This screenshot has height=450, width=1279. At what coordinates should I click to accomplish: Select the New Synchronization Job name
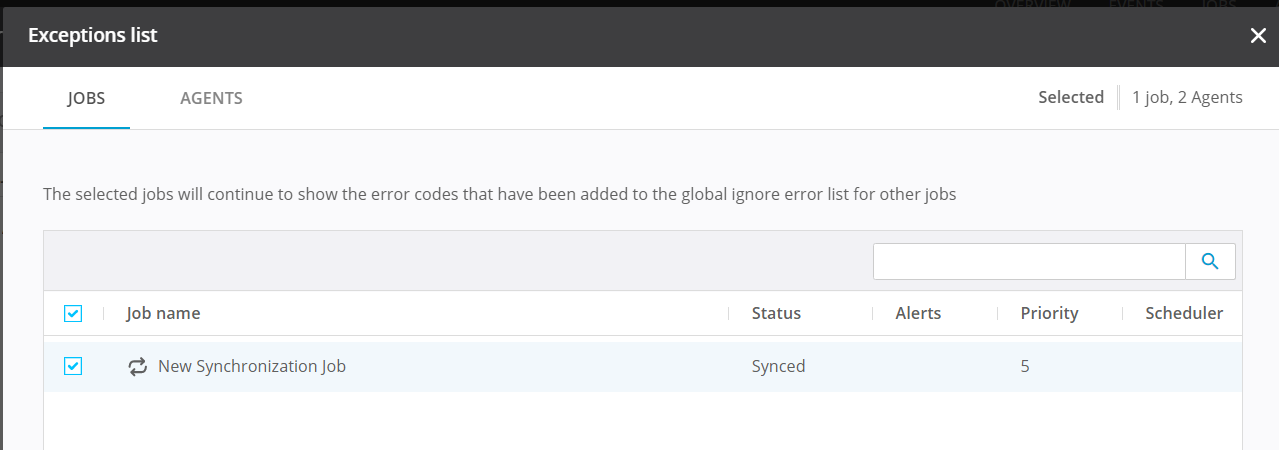pyautogui.click(x=252, y=366)
